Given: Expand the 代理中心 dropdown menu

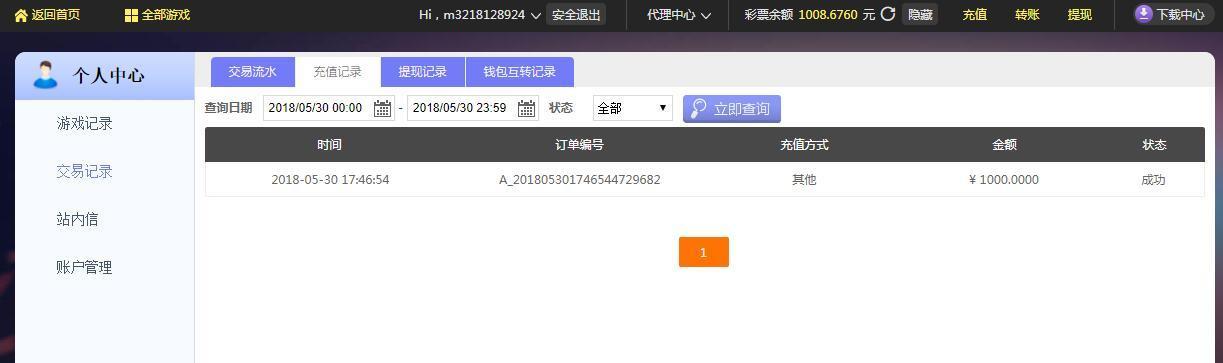Looking at the screenshot, I should (678, 15).
